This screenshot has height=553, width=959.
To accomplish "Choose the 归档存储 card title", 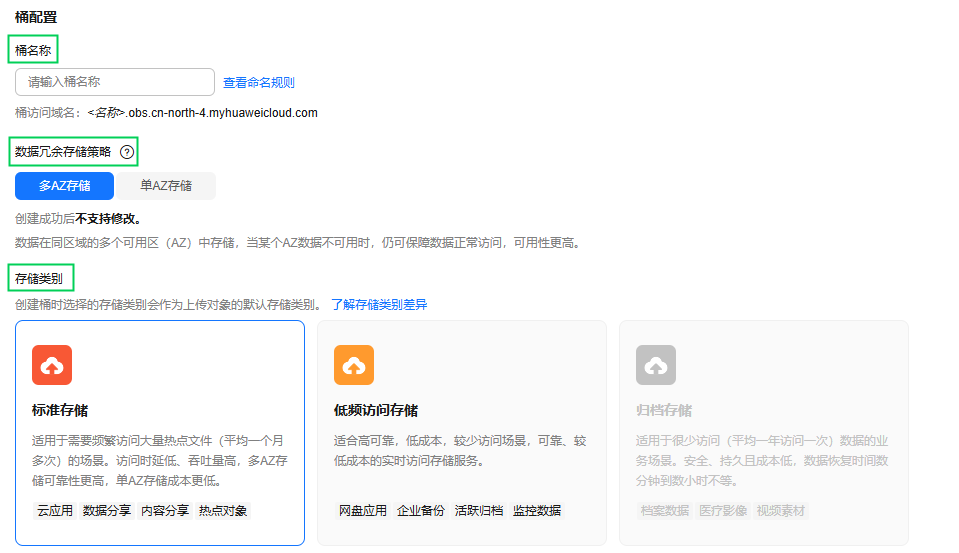I will [664, 410].
